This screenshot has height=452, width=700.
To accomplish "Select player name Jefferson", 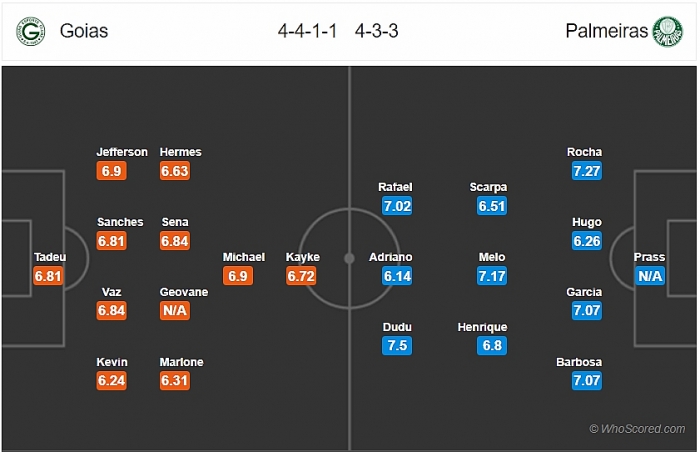I will coord(122,152).
